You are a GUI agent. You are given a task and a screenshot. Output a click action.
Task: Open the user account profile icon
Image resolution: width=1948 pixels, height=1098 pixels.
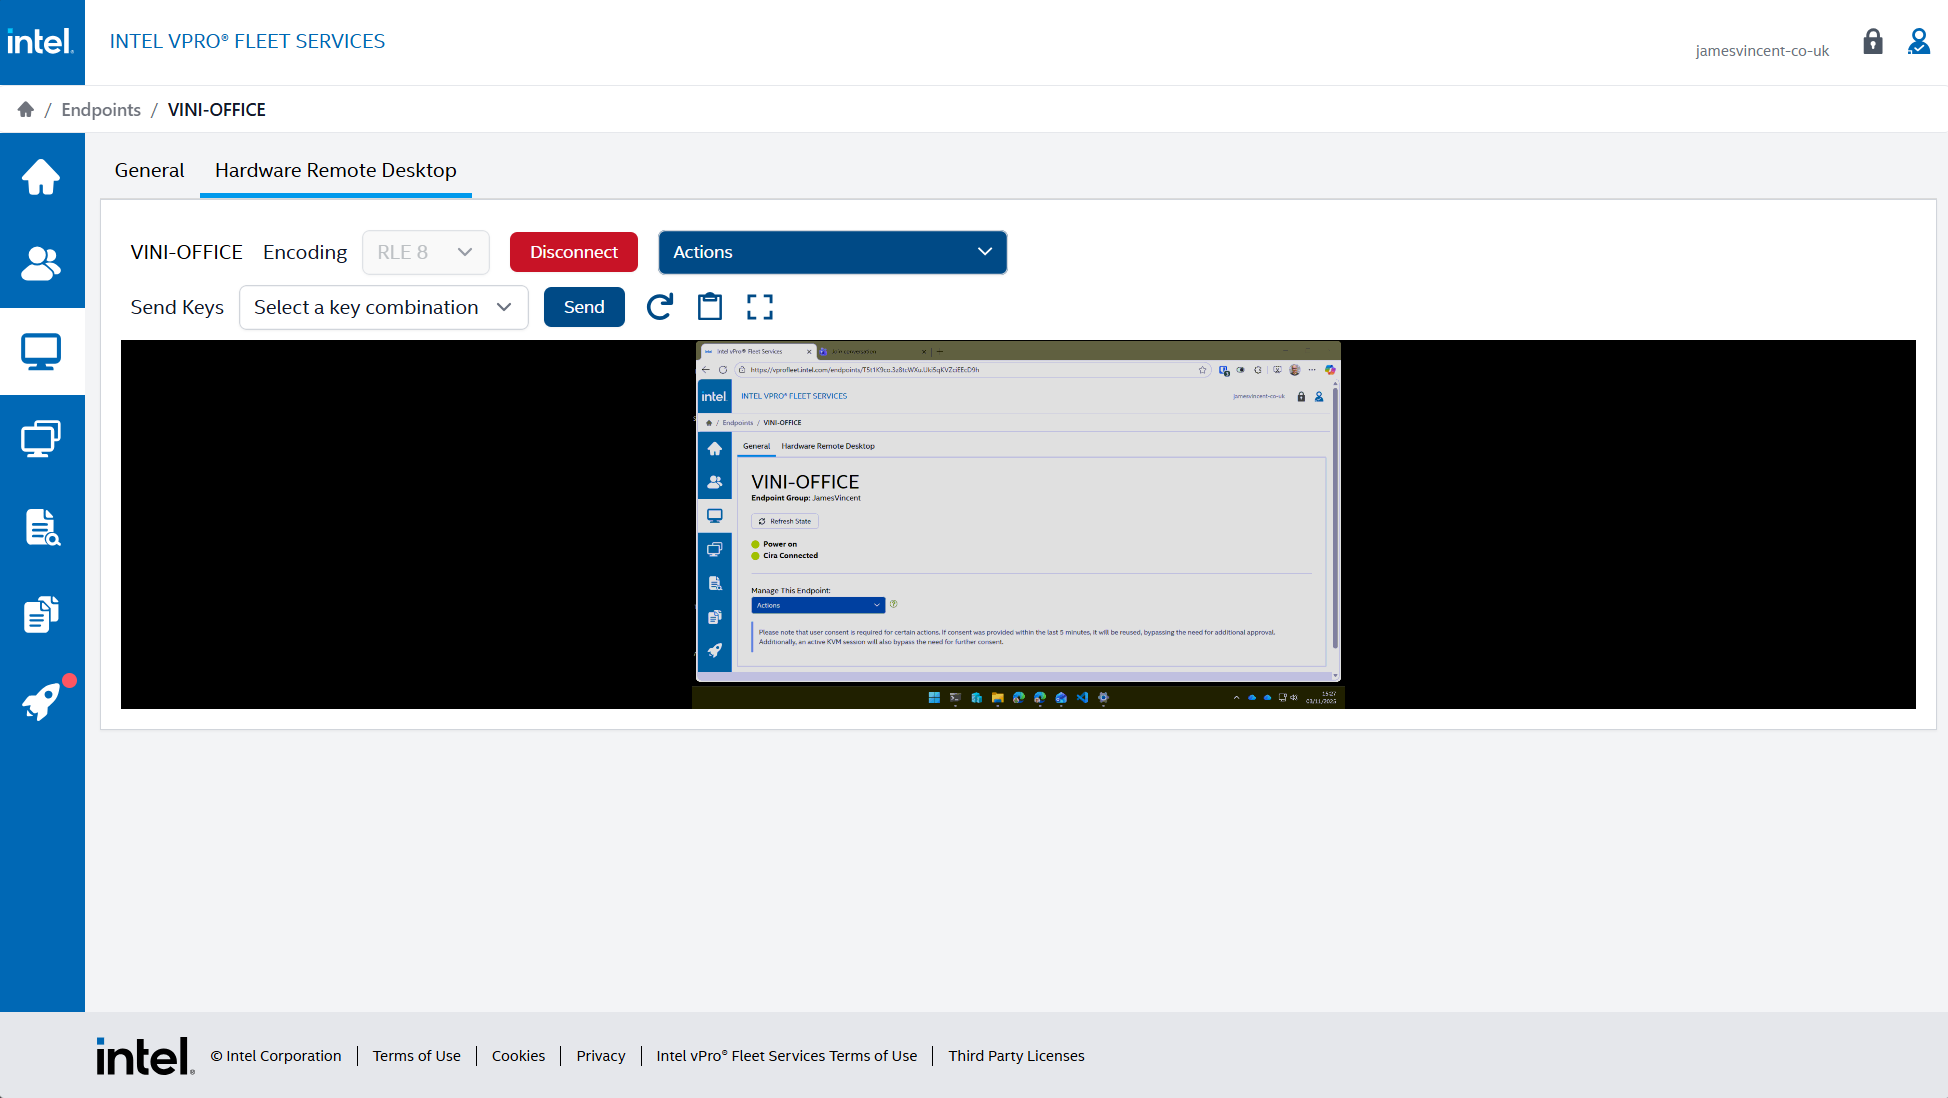point(1918,42)
